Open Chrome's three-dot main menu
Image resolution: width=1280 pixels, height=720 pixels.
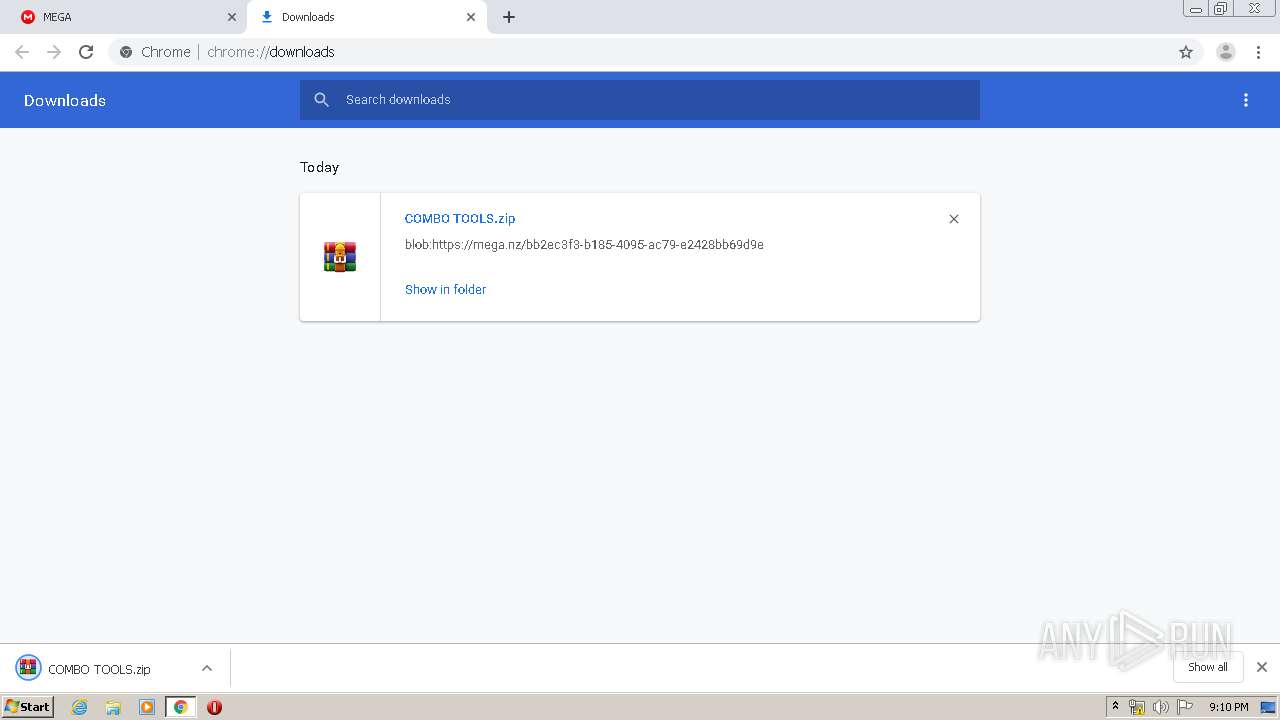pos(1258,52)
